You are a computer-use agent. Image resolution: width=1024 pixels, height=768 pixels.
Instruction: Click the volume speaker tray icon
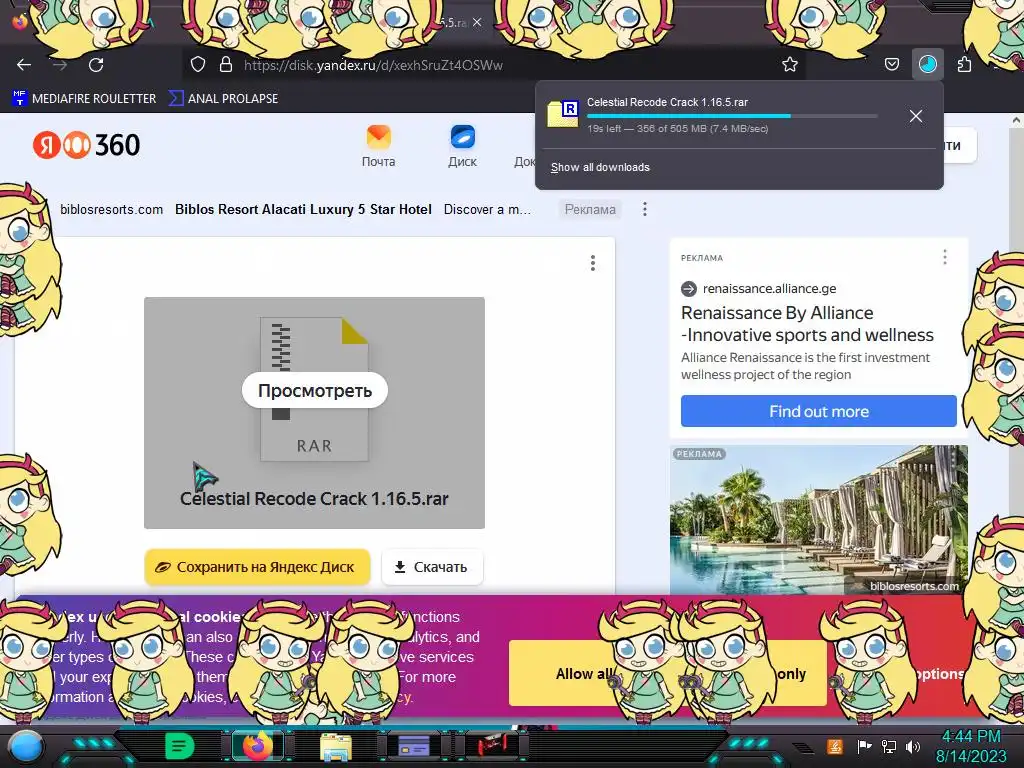[913, 746]
